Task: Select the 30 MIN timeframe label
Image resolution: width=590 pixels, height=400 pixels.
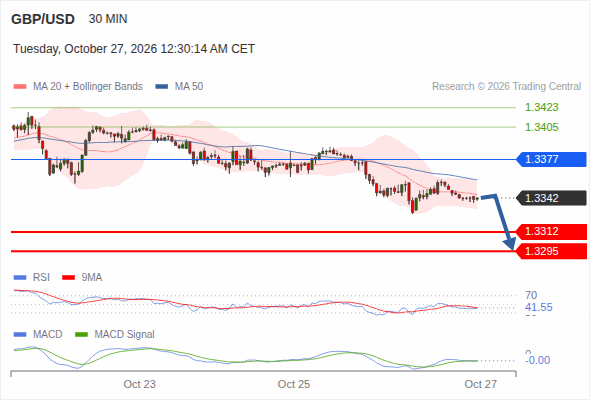Action: point(108,19)
